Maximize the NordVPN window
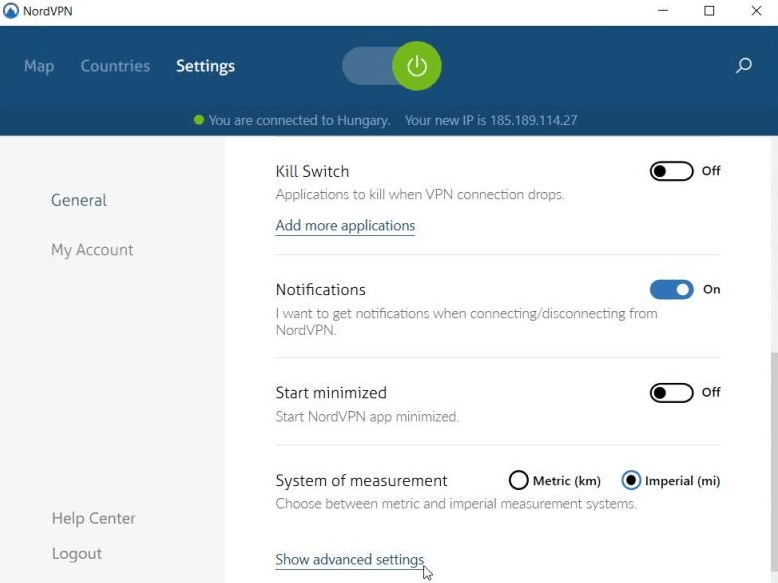 pos(709,10)
